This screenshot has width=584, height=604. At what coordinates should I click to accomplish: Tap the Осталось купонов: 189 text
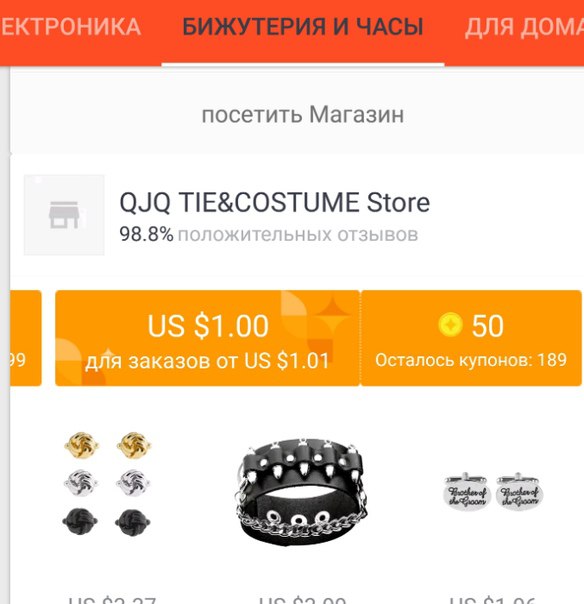(471, 360)
